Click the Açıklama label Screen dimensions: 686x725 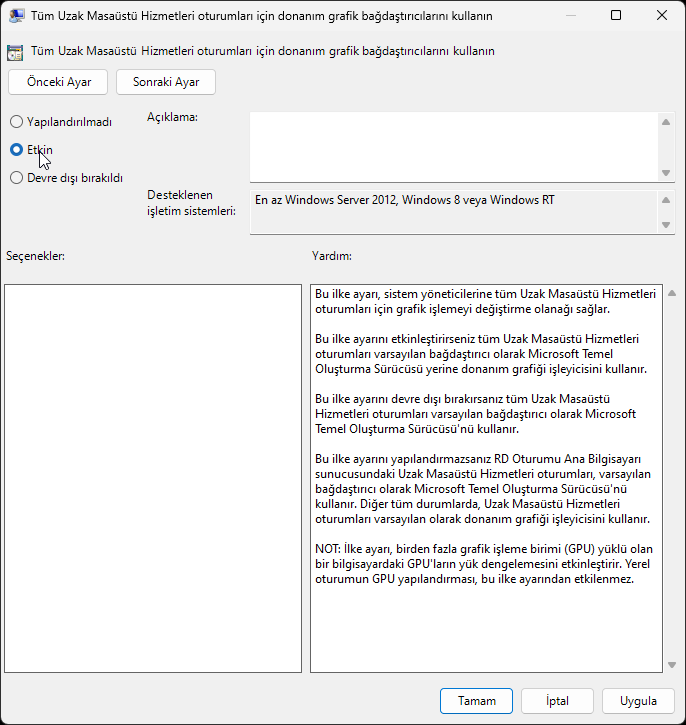coord(172,117)
